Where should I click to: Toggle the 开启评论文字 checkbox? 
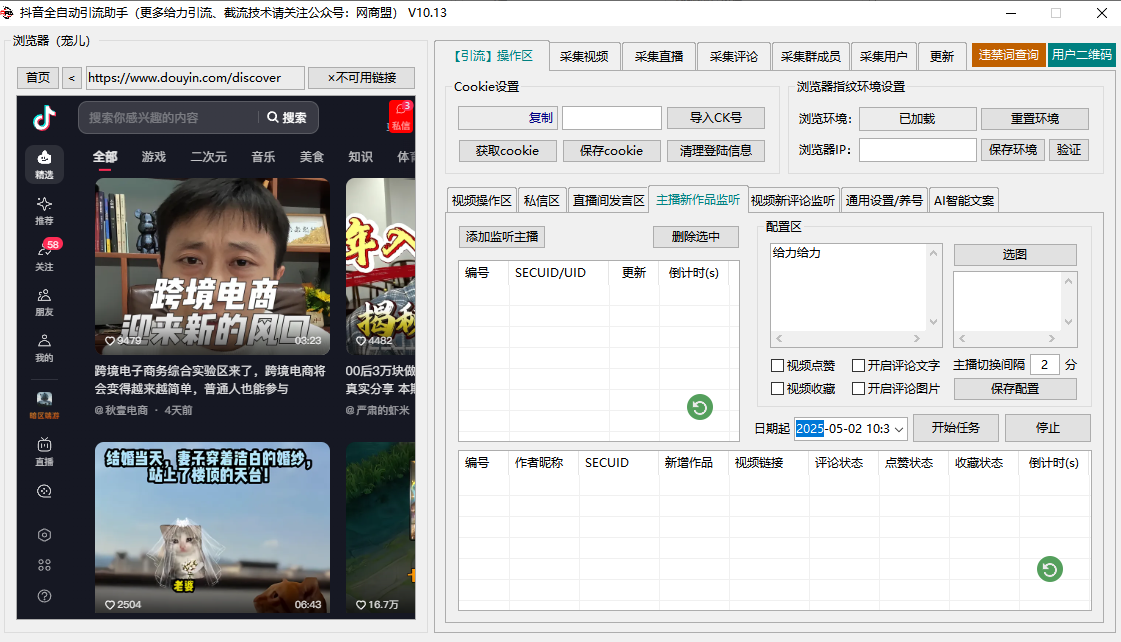(859, 365)
